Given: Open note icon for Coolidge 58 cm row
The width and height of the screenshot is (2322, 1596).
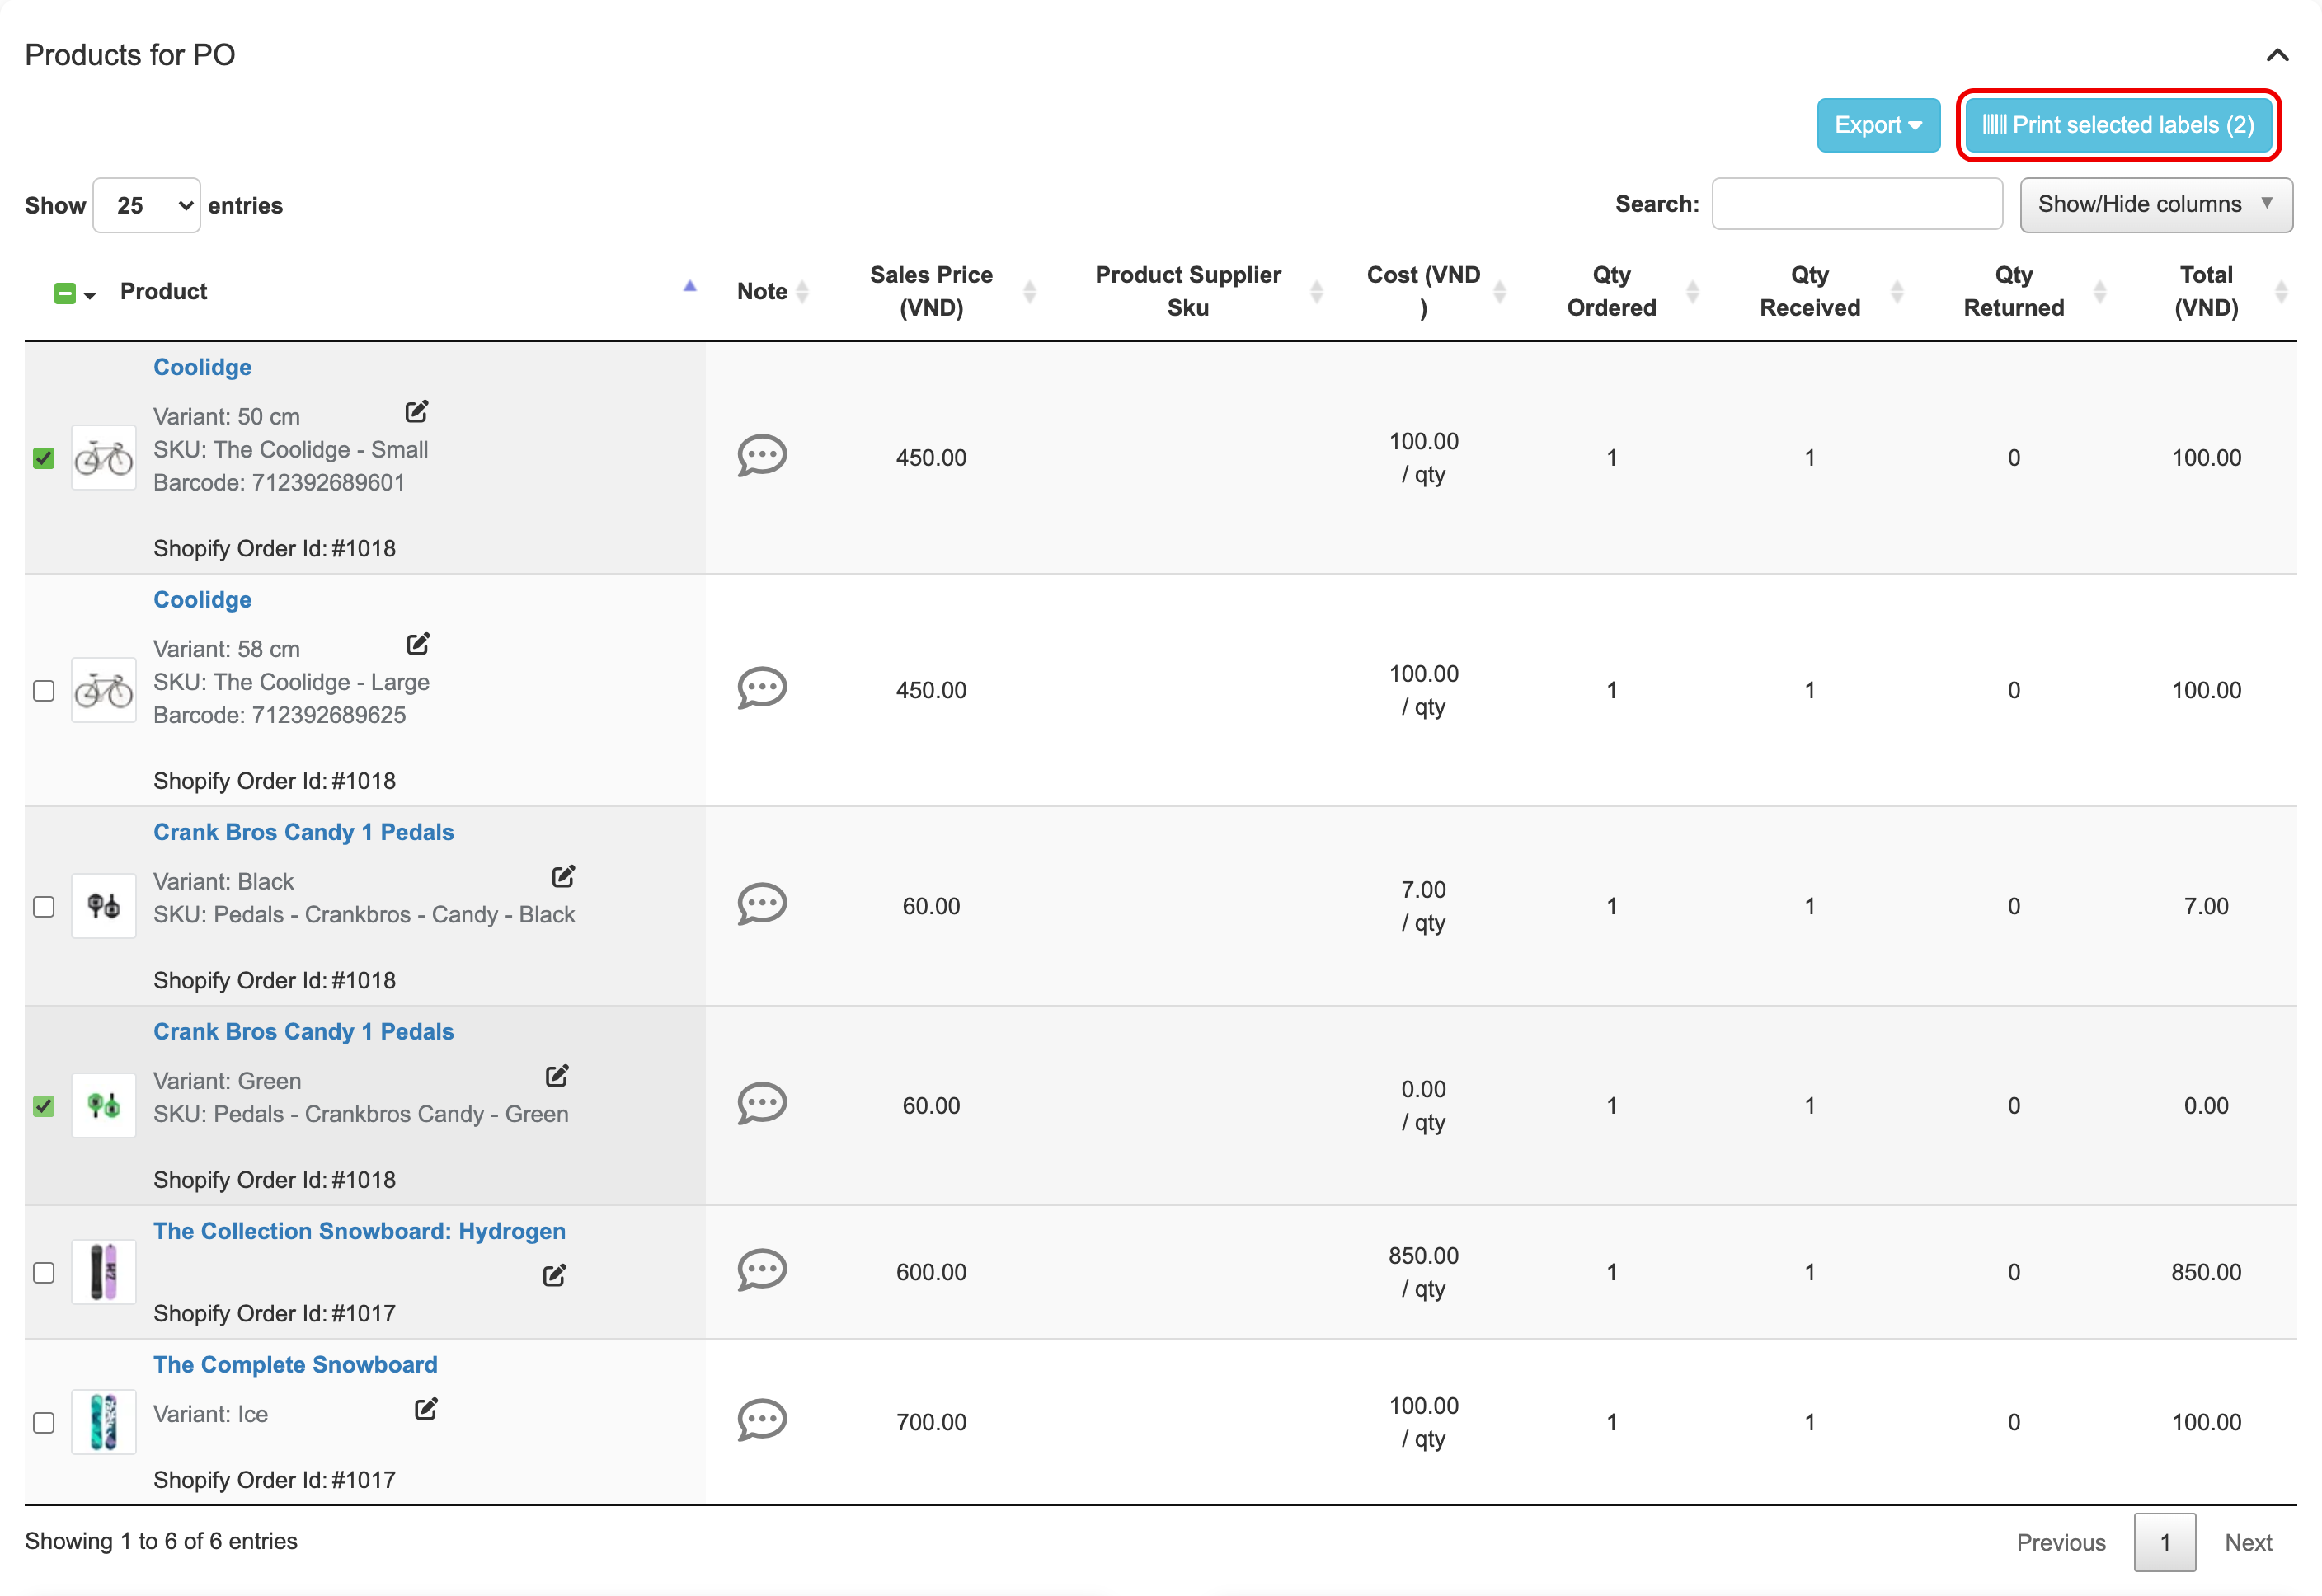Looking at the screenshot, I should (762, 688).
